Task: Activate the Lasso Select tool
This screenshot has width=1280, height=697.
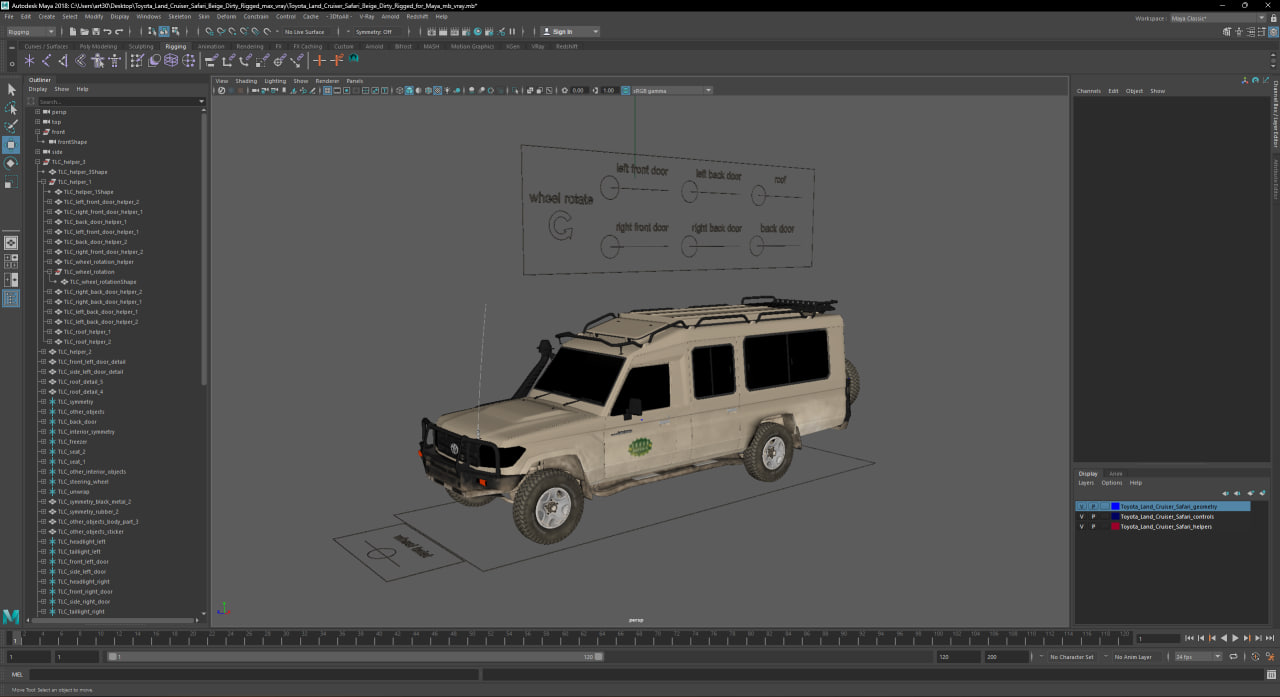Action: coord(11,107)
